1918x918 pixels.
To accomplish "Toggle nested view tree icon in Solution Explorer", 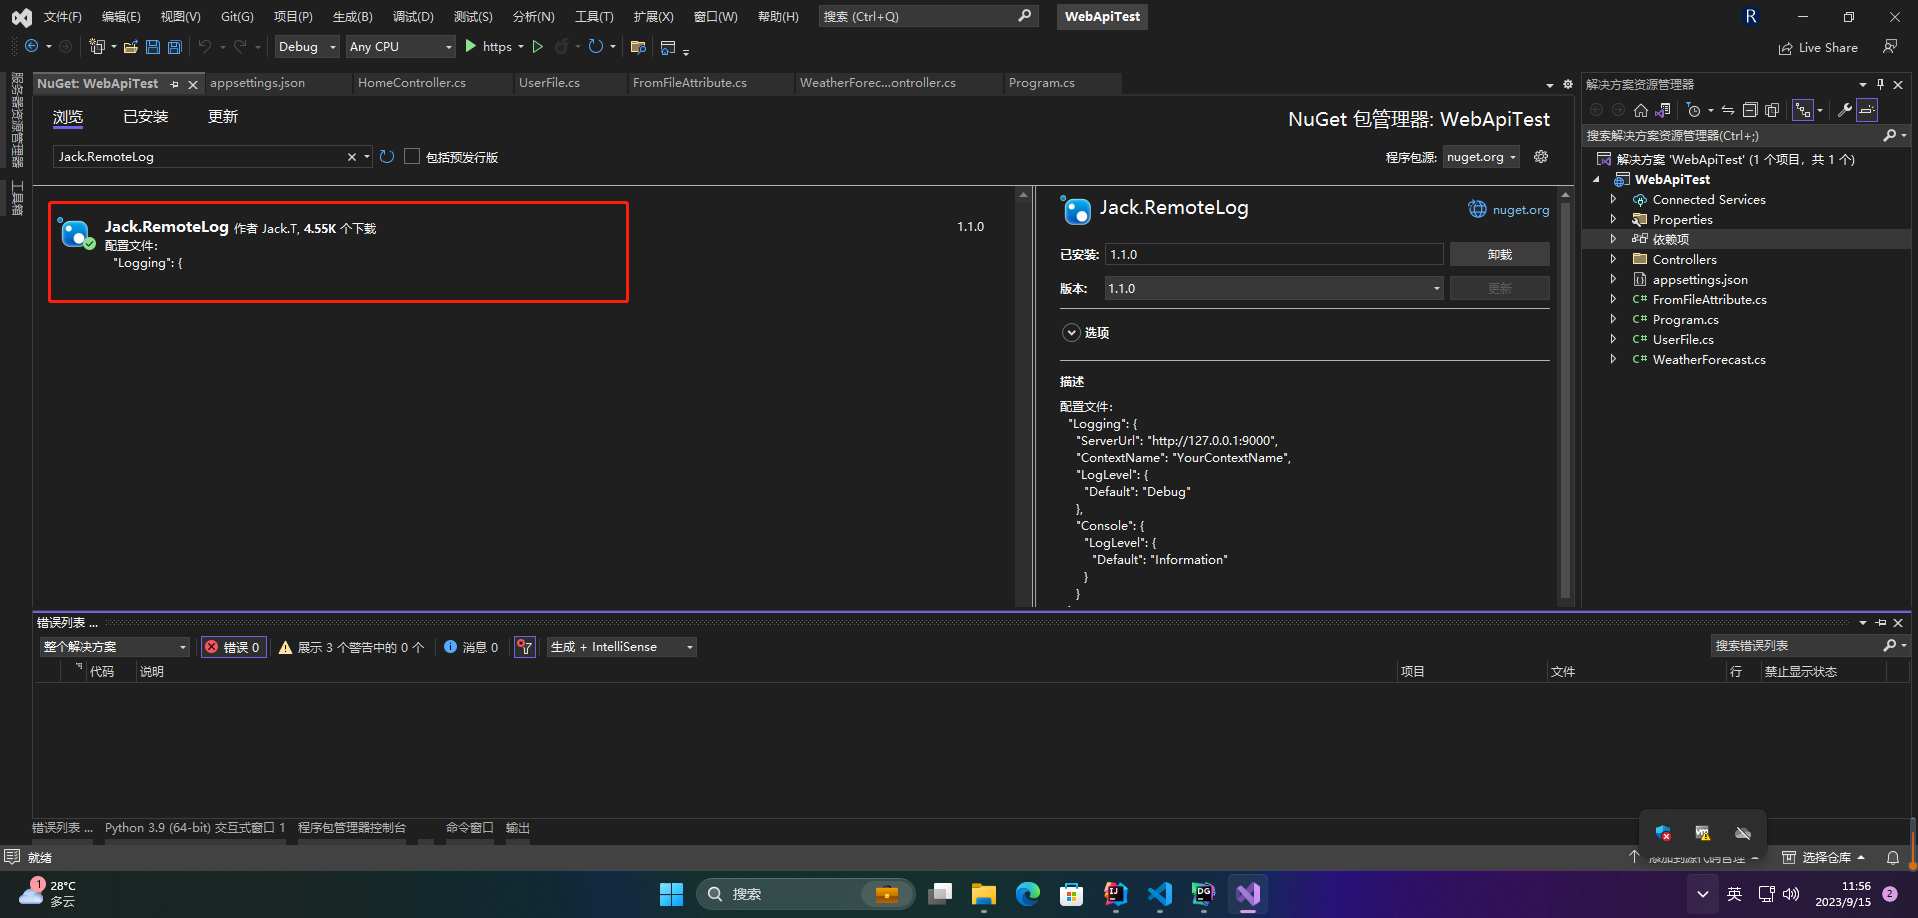I will [x=1803, y=110].
